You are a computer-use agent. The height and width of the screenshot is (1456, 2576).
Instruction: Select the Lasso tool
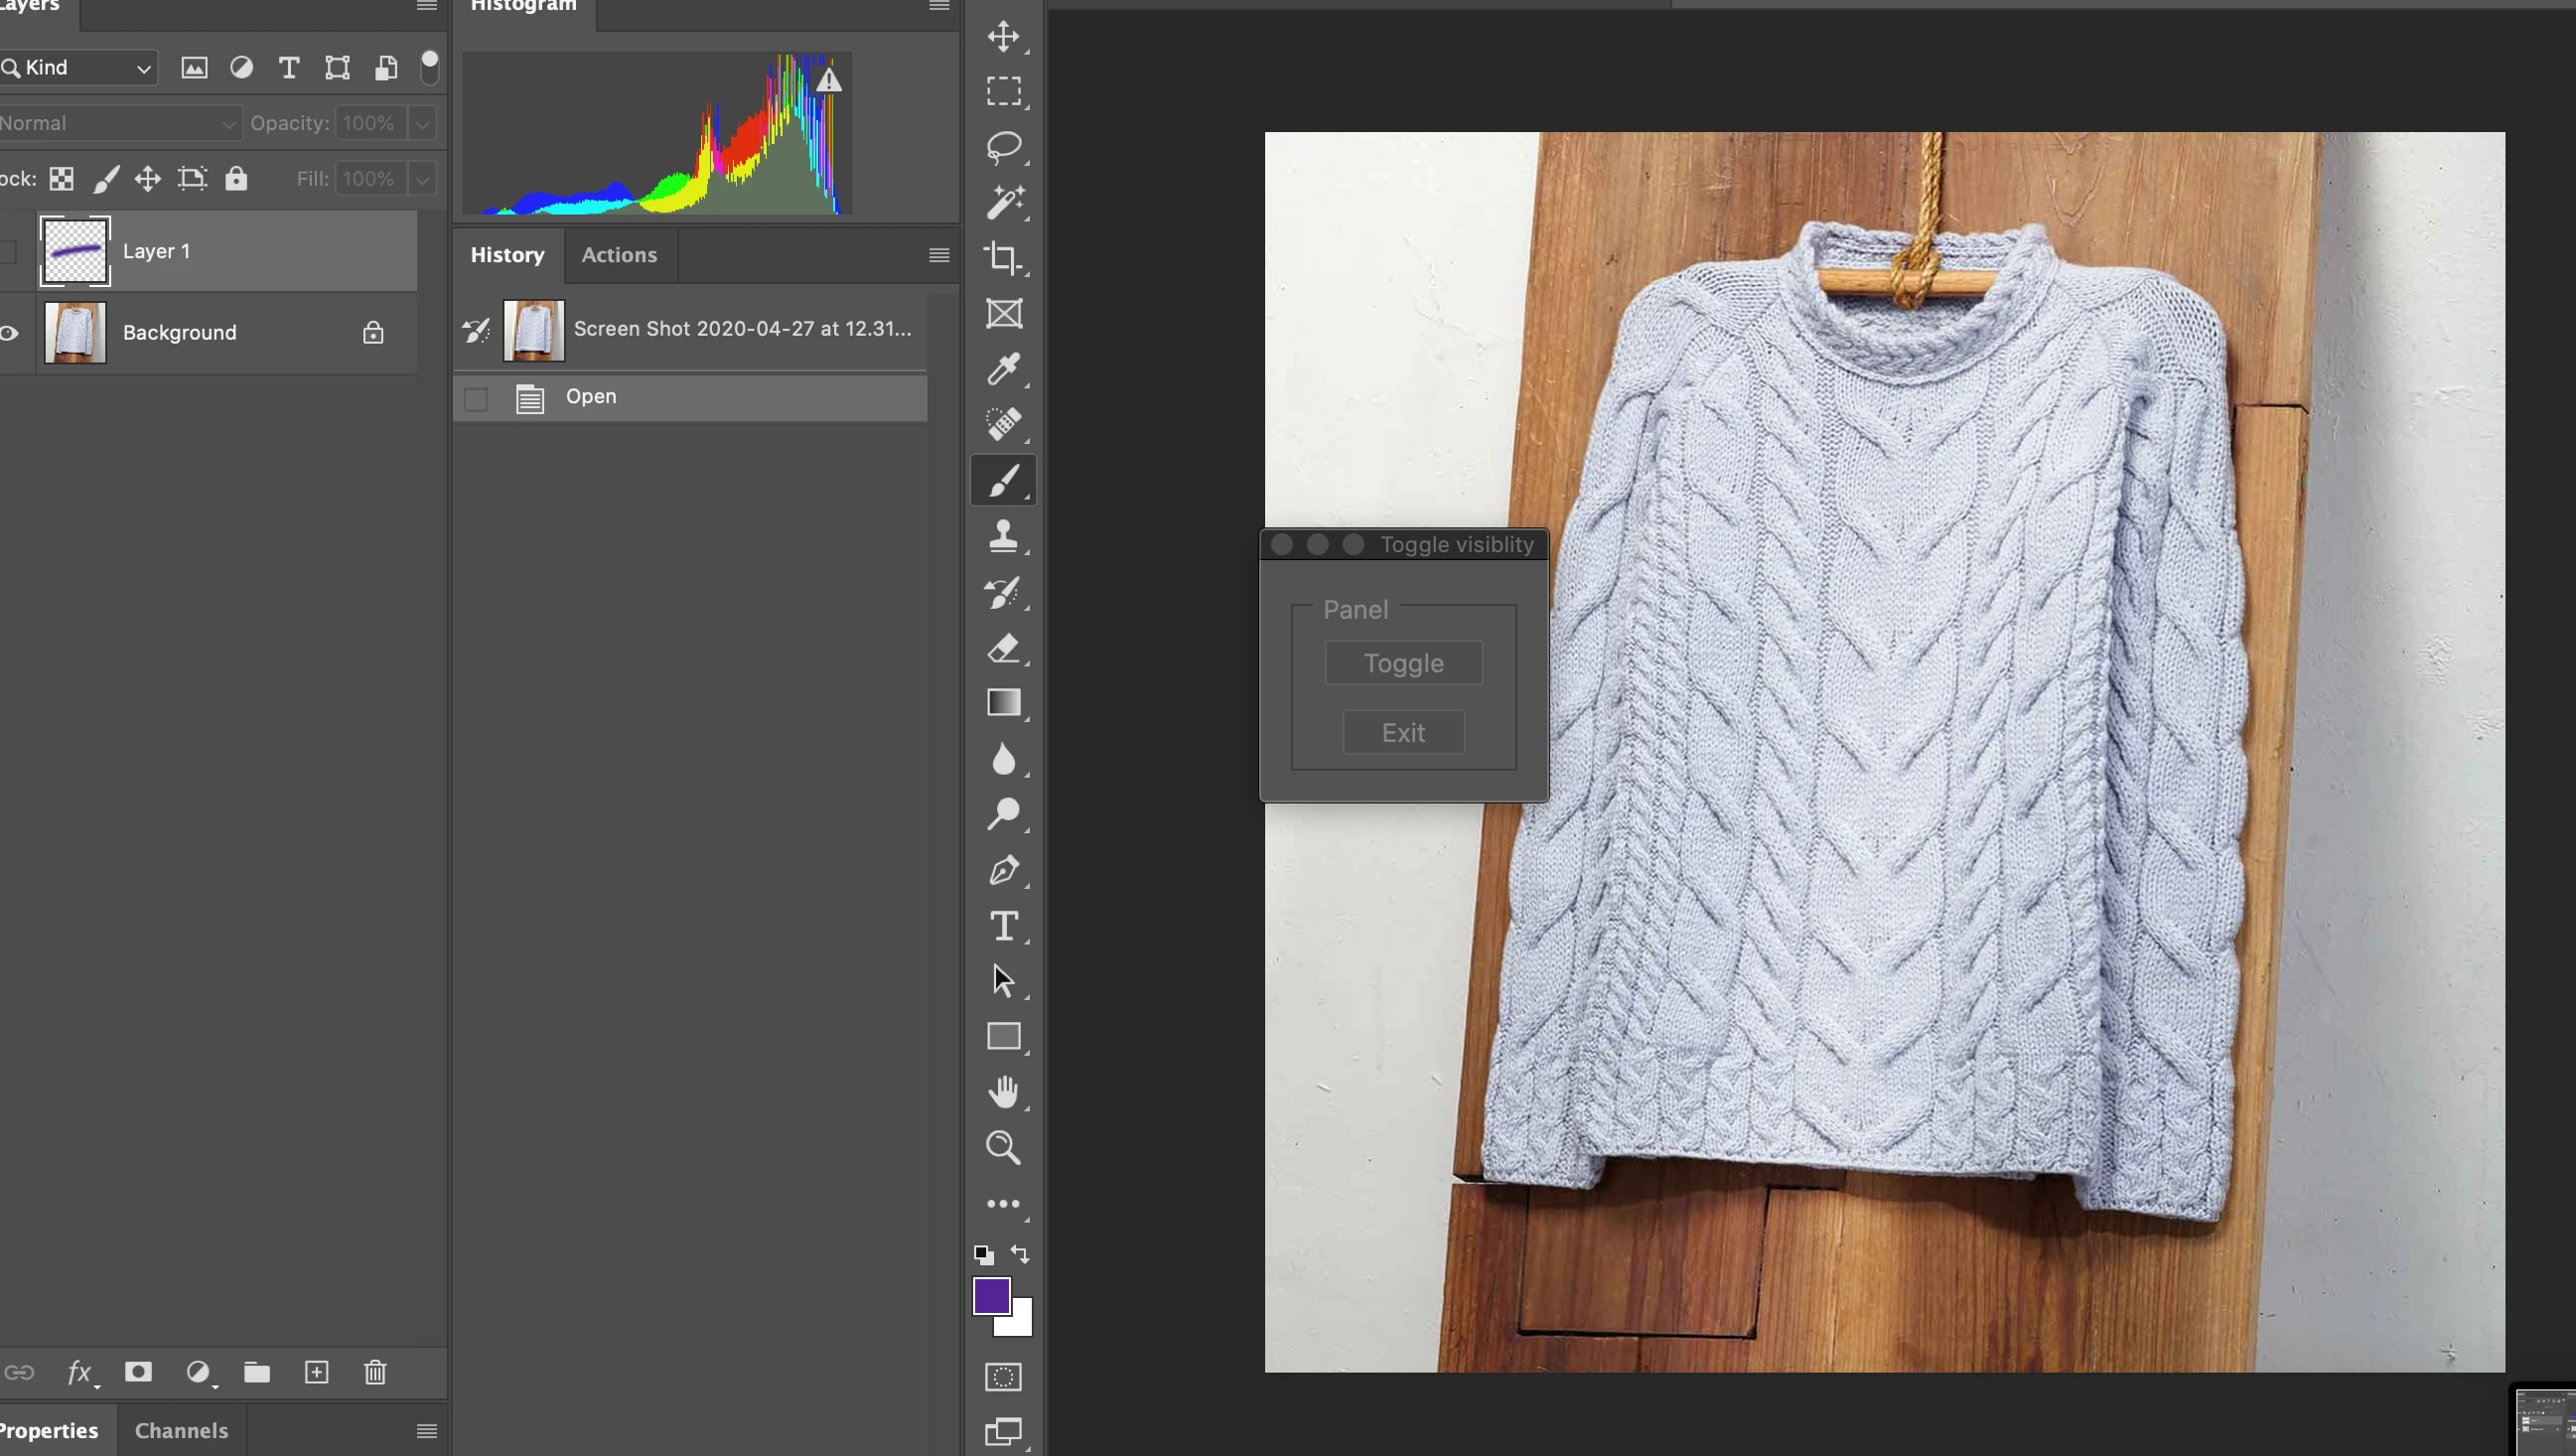[1003, 147]
